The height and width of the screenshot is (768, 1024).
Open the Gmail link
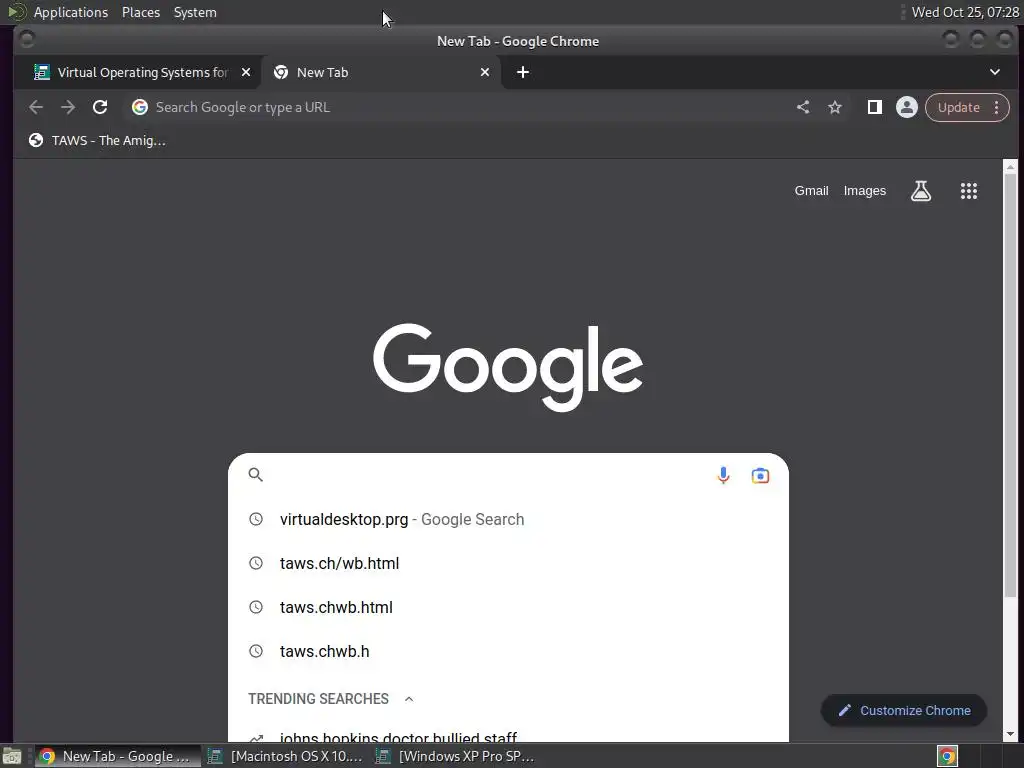811,191
